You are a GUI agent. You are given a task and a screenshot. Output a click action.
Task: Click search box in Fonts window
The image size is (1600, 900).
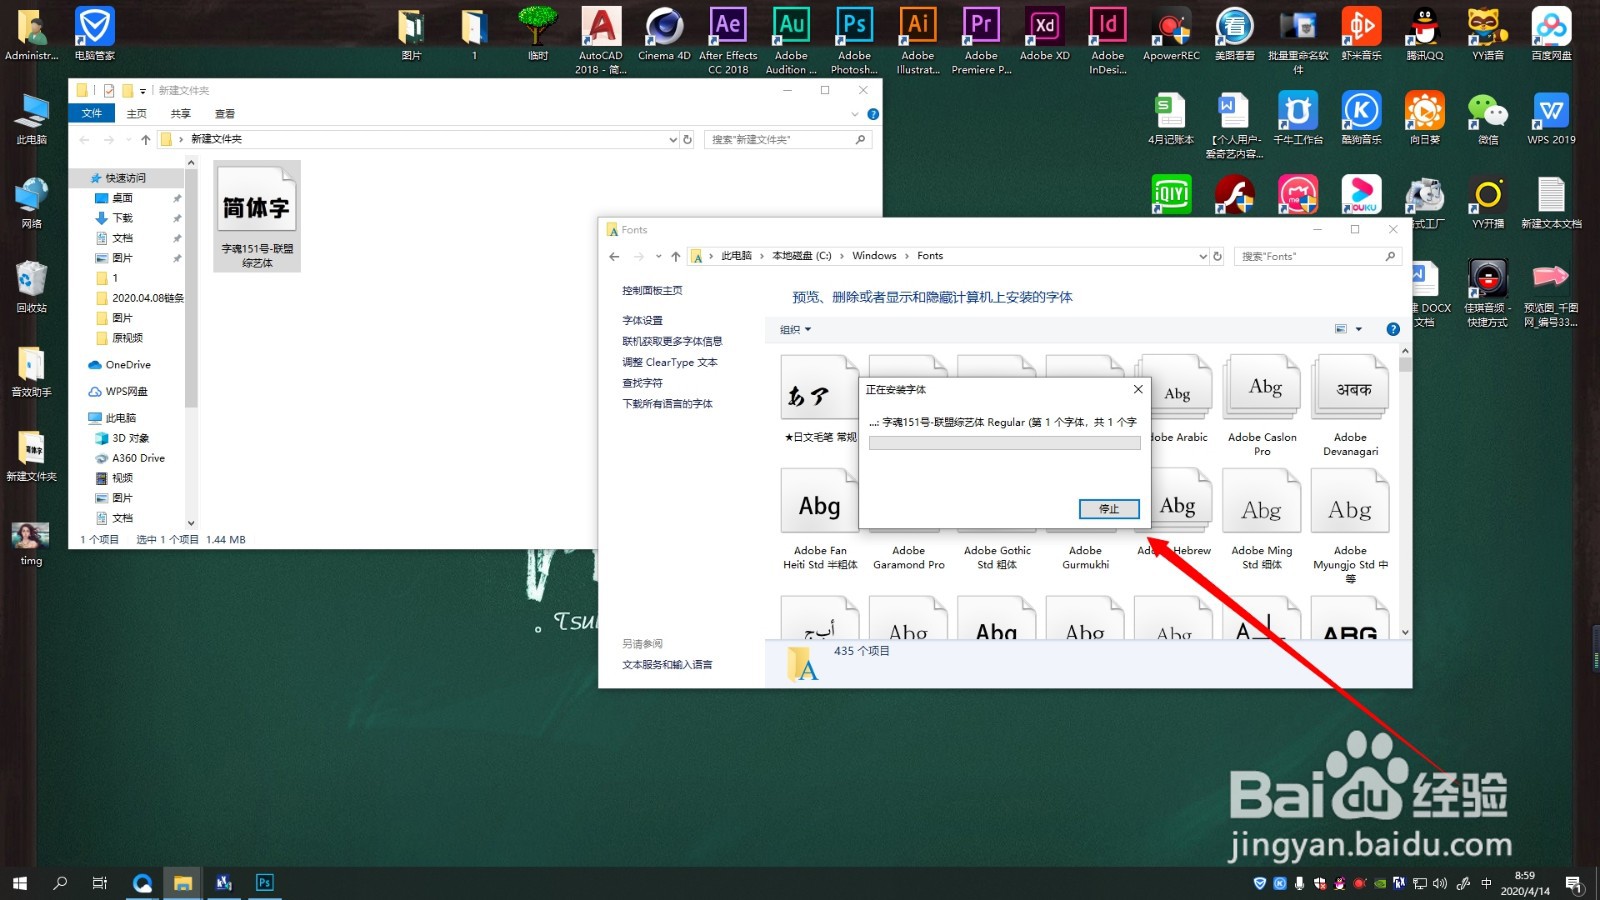coord(1316,256)
